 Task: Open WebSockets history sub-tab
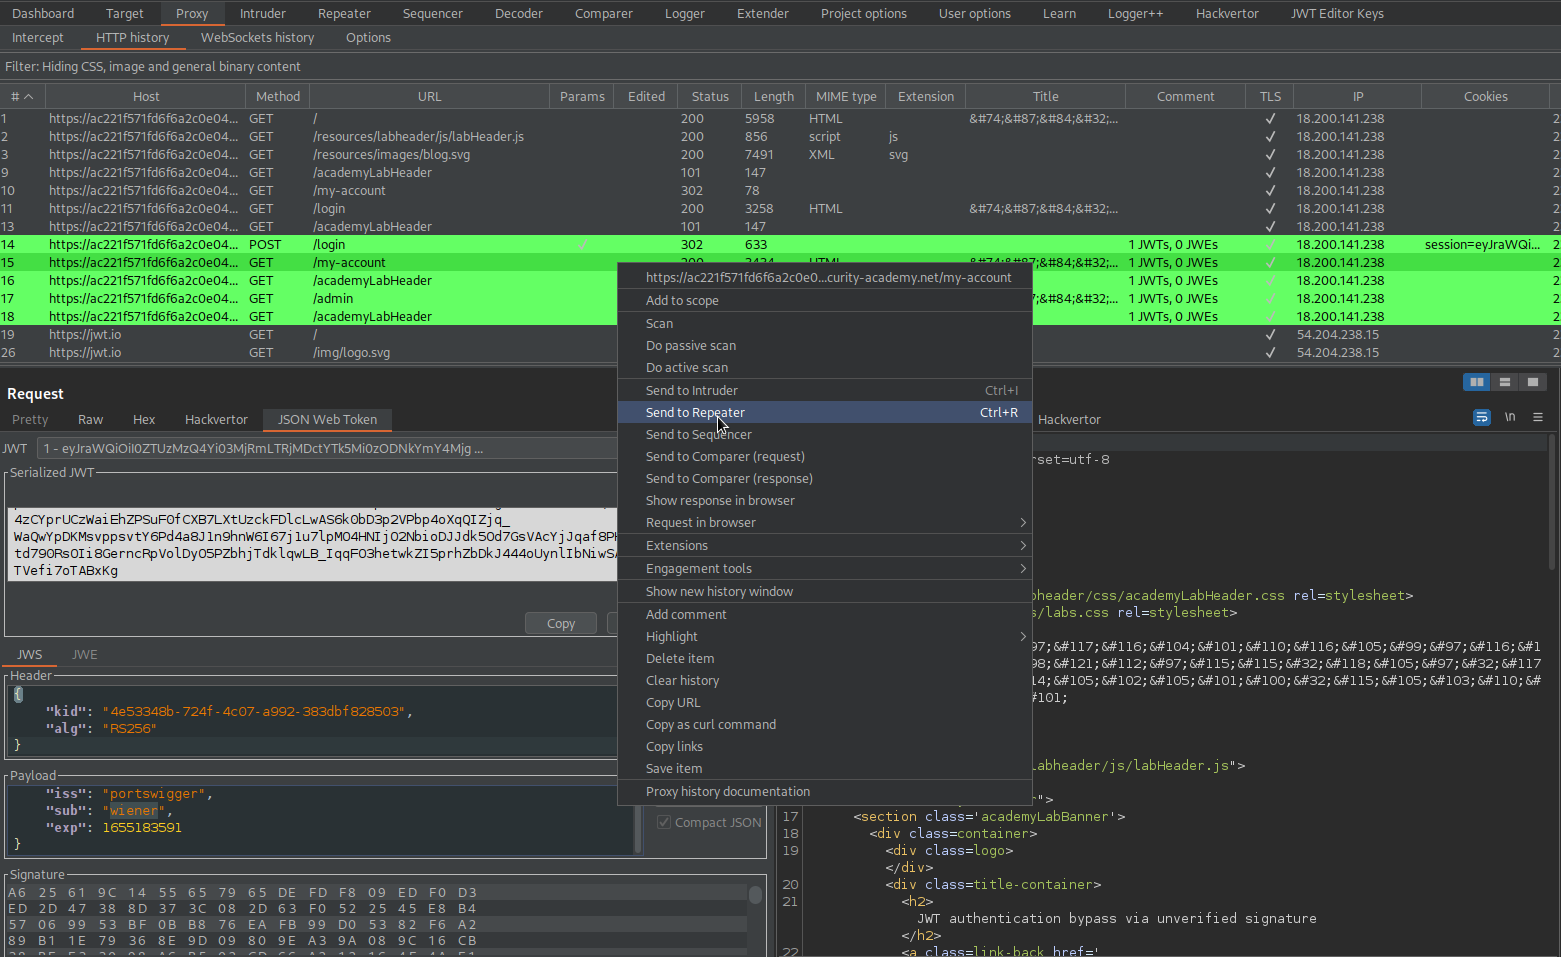coord(258,38)
